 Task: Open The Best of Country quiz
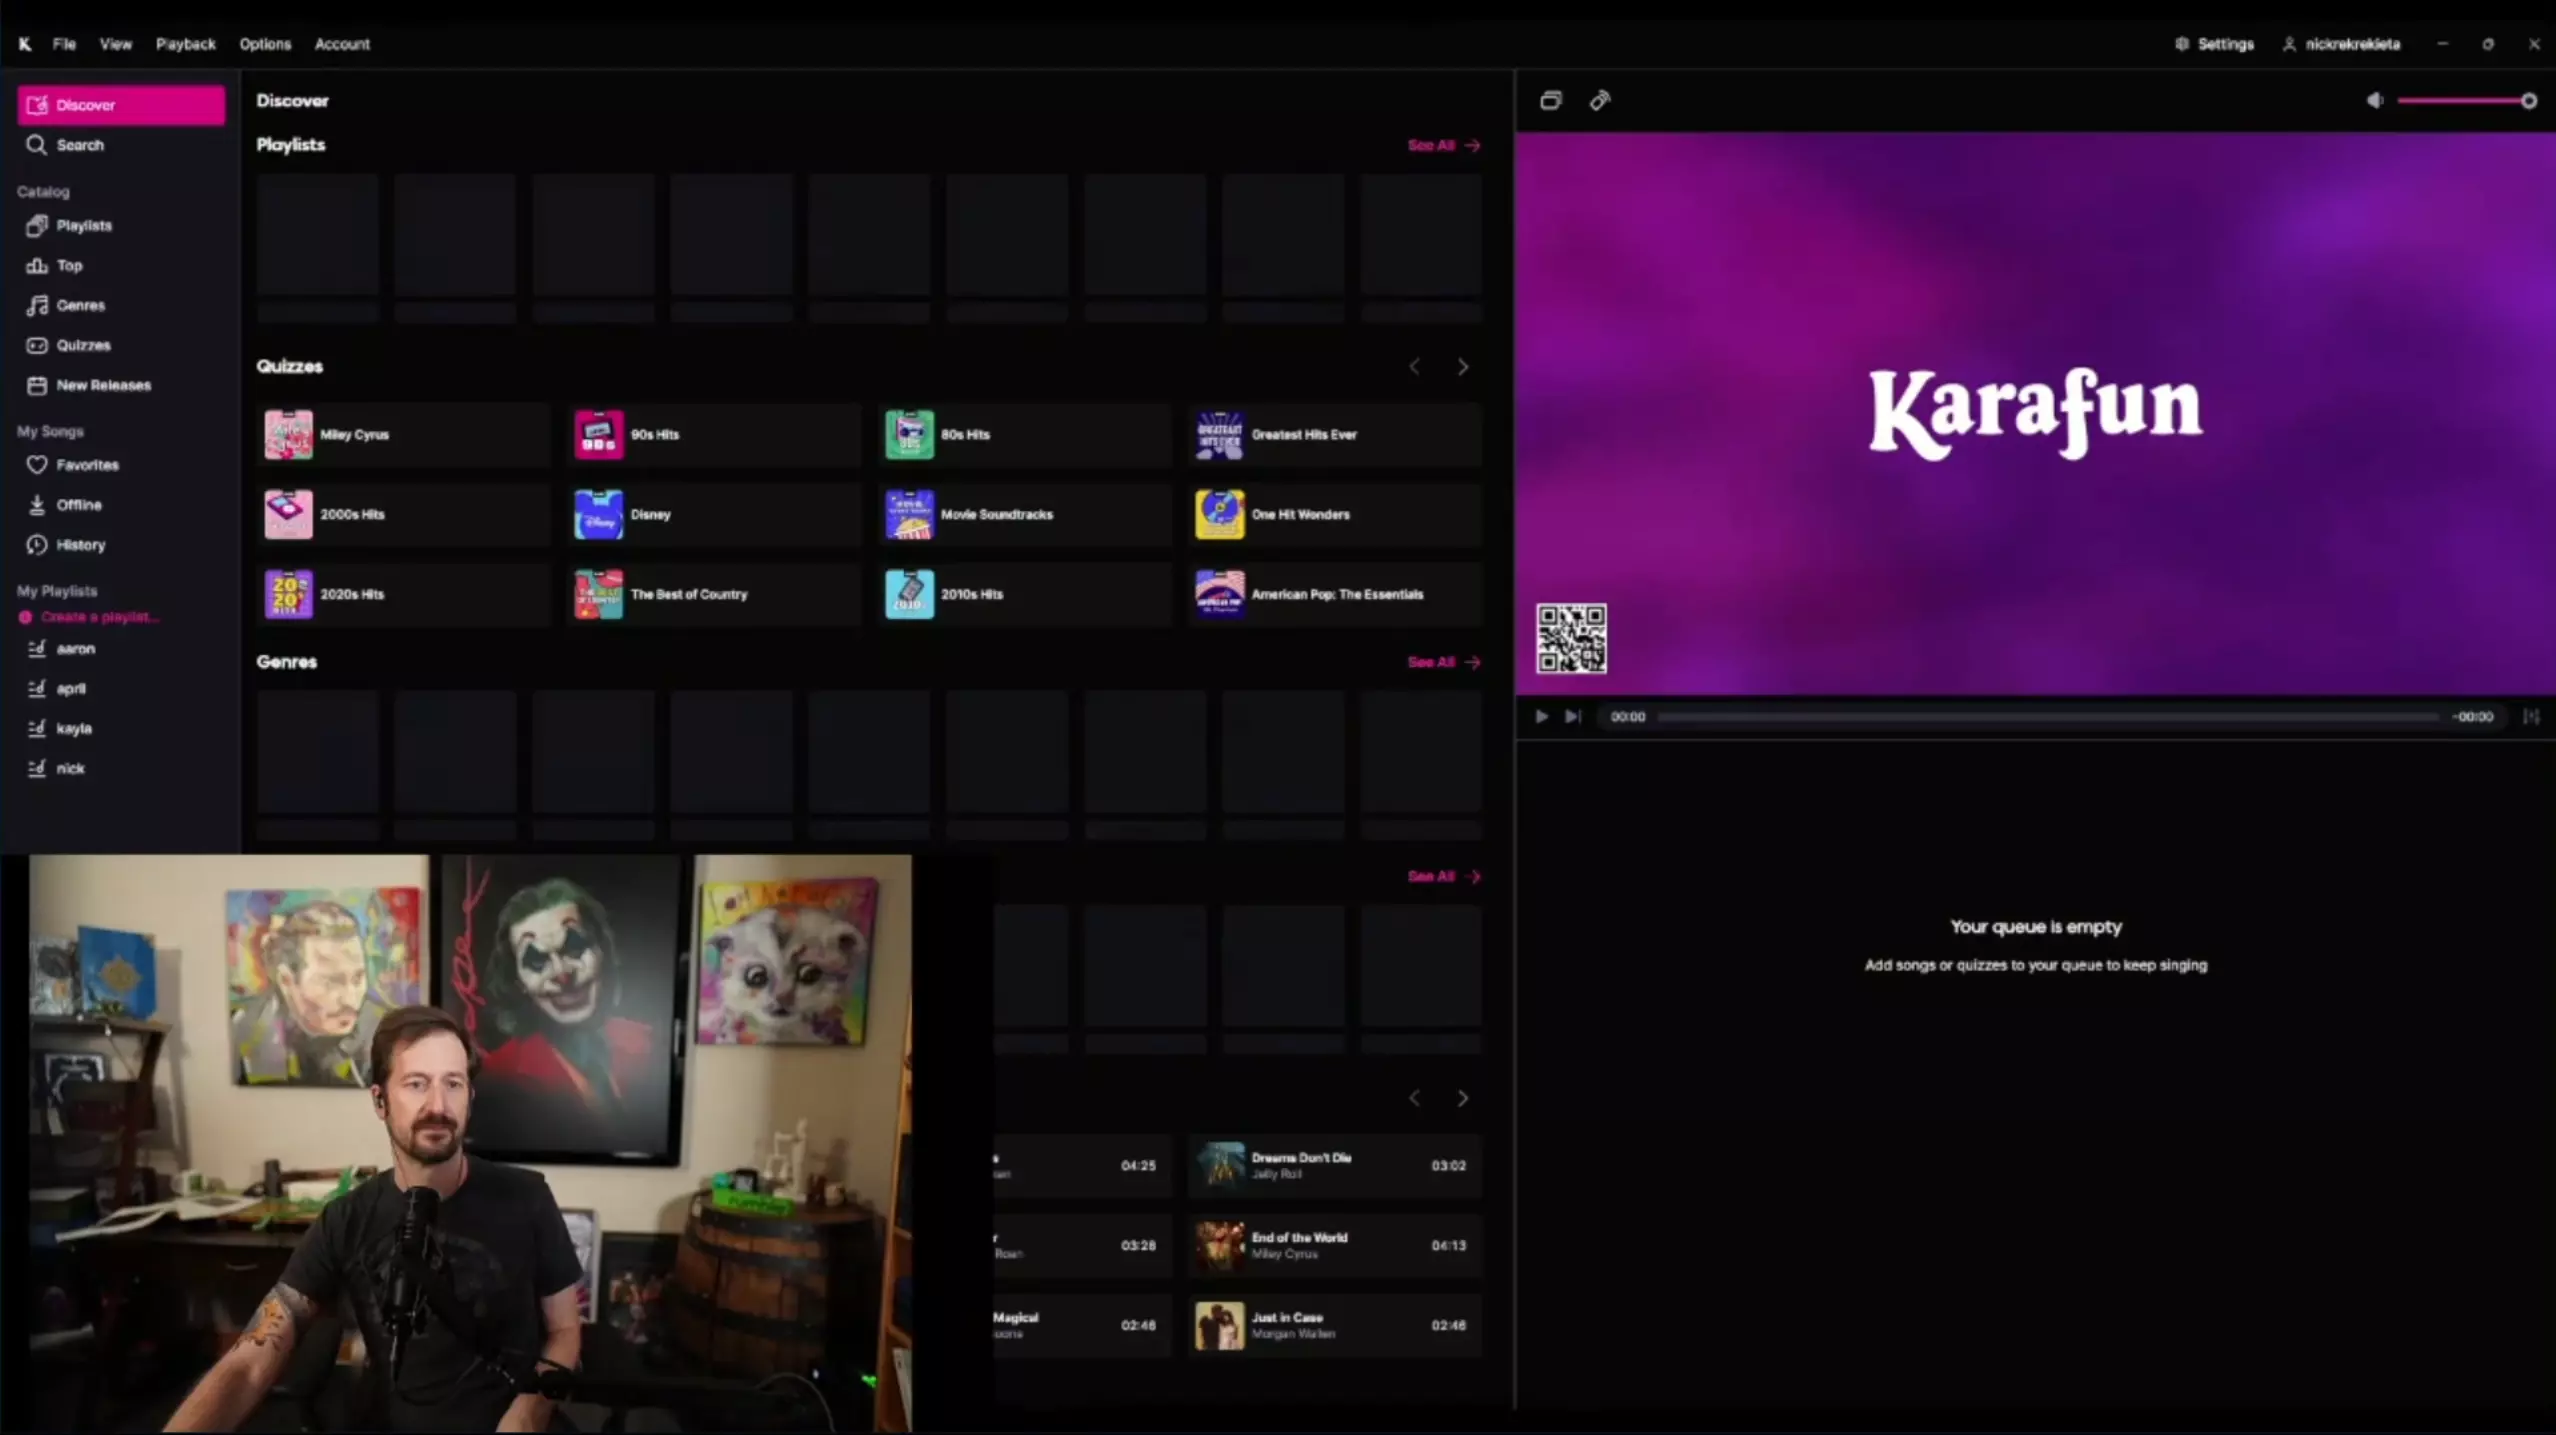tap(715, 595)
